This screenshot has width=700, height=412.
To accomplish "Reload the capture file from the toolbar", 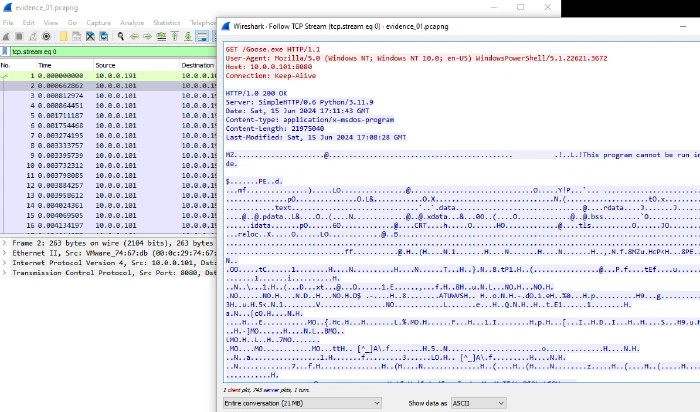I will click(x=104, y=37).
